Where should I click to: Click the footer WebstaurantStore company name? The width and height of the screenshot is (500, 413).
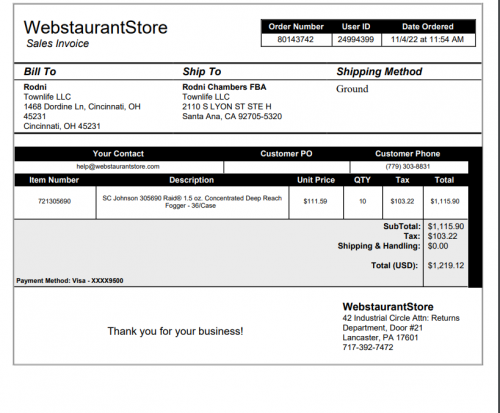click(388, 307)
